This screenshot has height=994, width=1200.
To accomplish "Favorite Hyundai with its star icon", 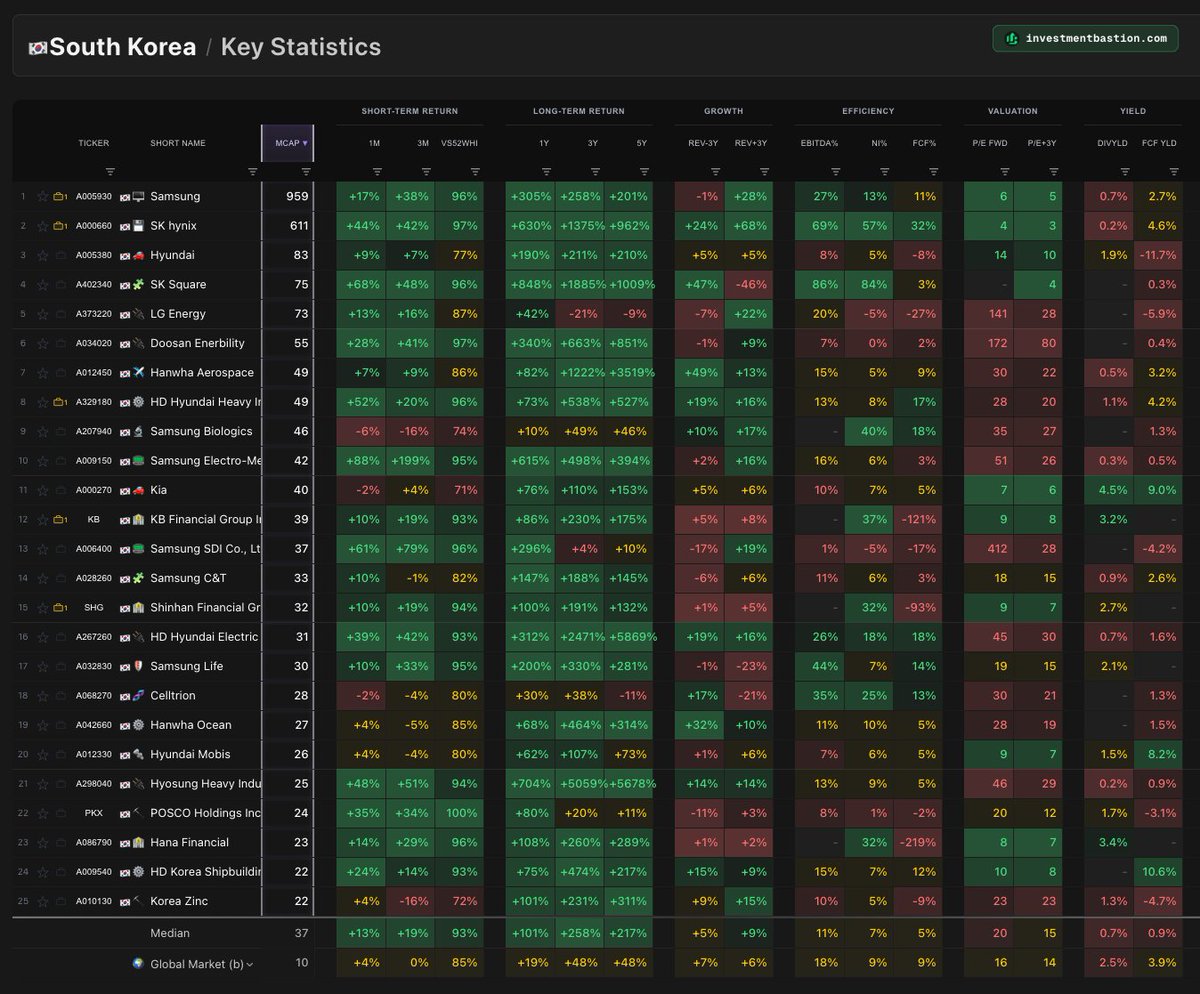I will pyautogui.click(x=43, y=255).
